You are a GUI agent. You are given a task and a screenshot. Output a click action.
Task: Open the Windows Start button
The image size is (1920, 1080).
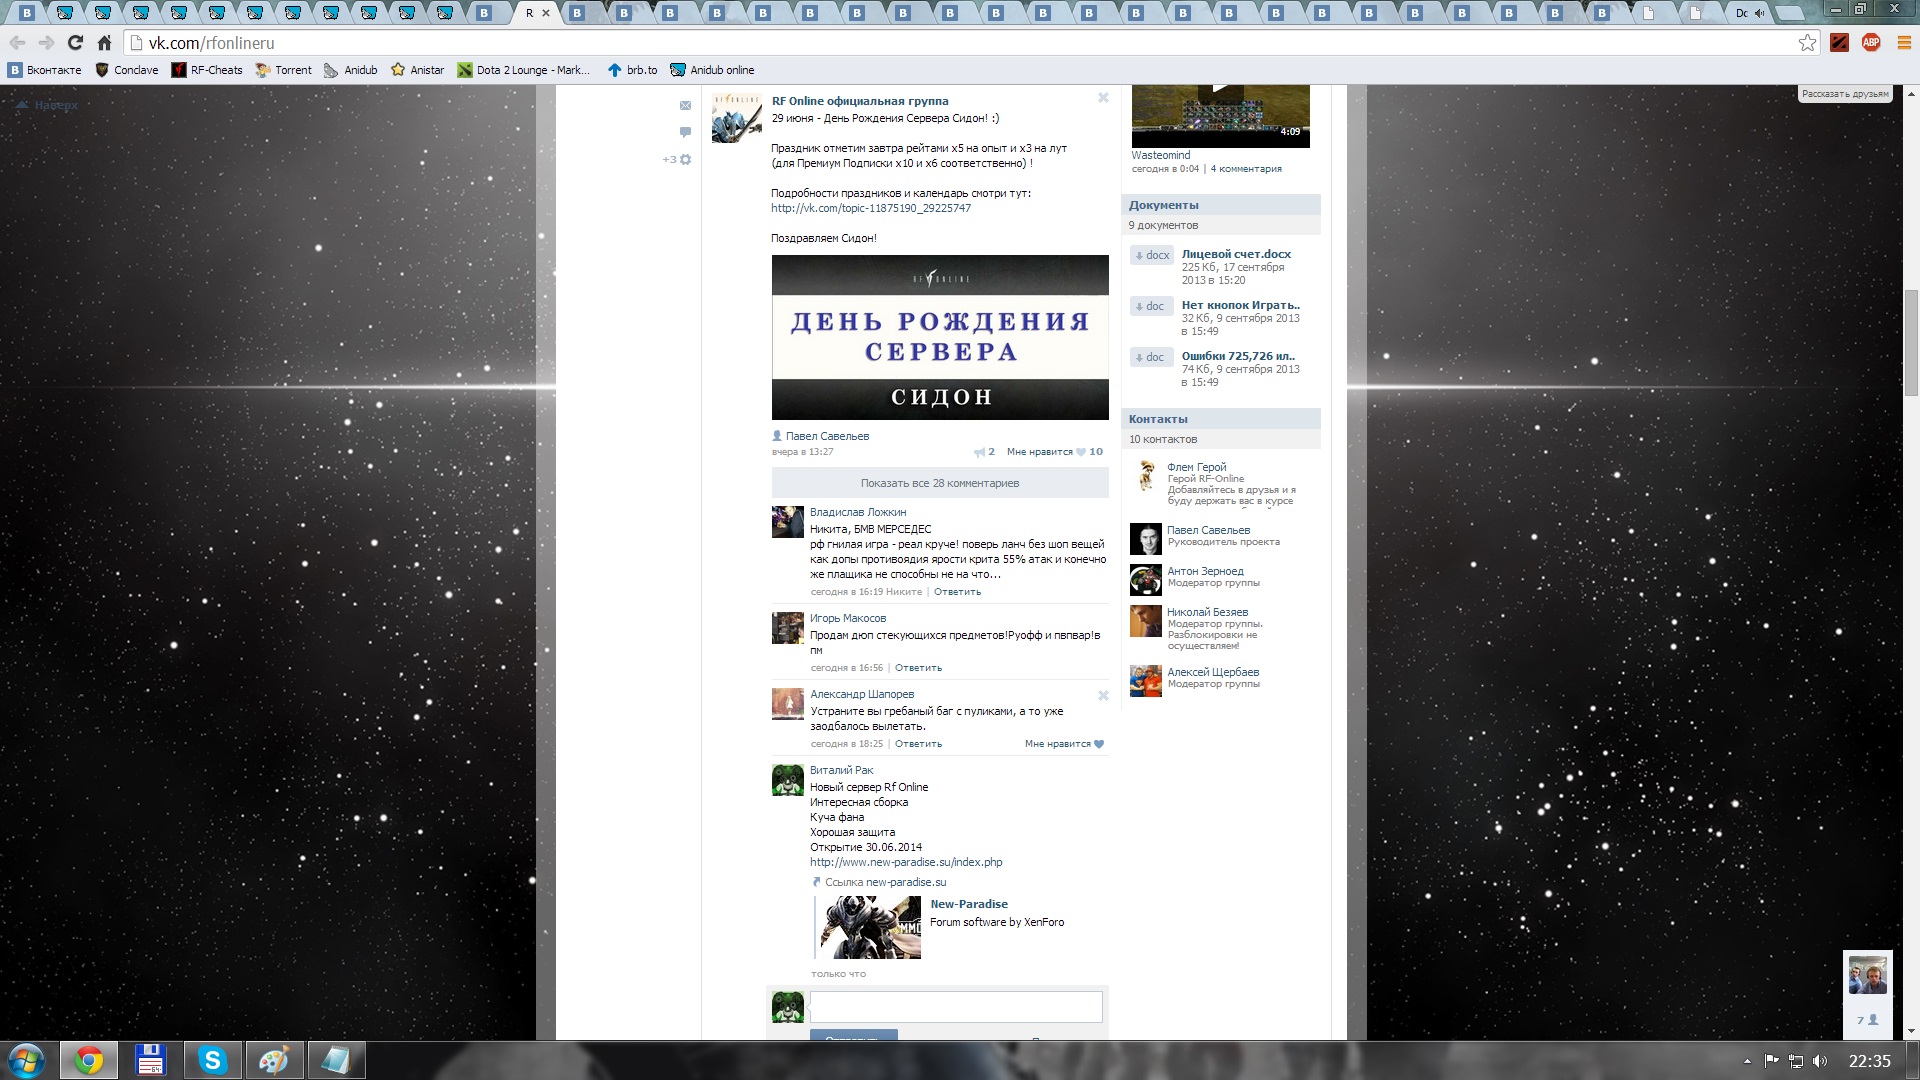click(x=27, y=1060)
